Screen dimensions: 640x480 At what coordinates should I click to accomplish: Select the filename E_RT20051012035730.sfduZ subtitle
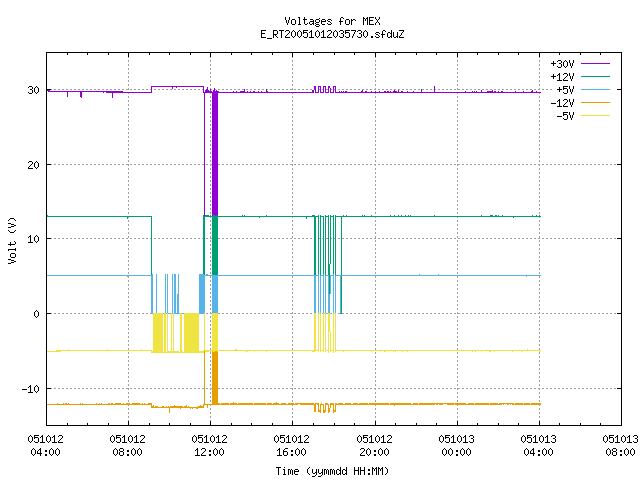tap(332, 34)
